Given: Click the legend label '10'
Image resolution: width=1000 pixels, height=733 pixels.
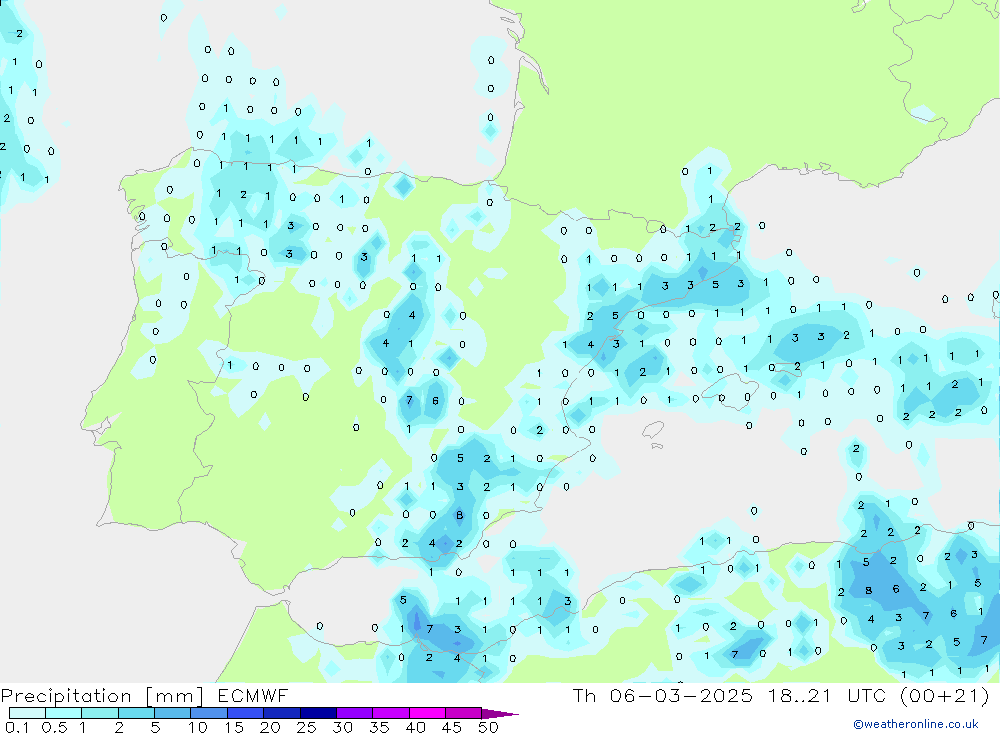Looking at the screenshot, I should 198,727.
